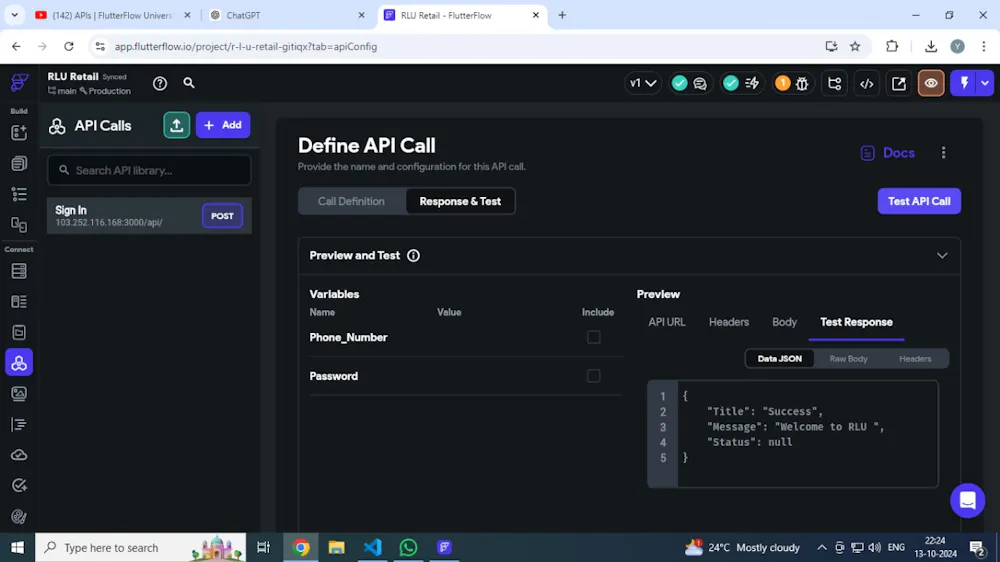This screenshot has width=1000, height=562.
Task: Click the Test Mode lightning button
Action: coord(964,84)
